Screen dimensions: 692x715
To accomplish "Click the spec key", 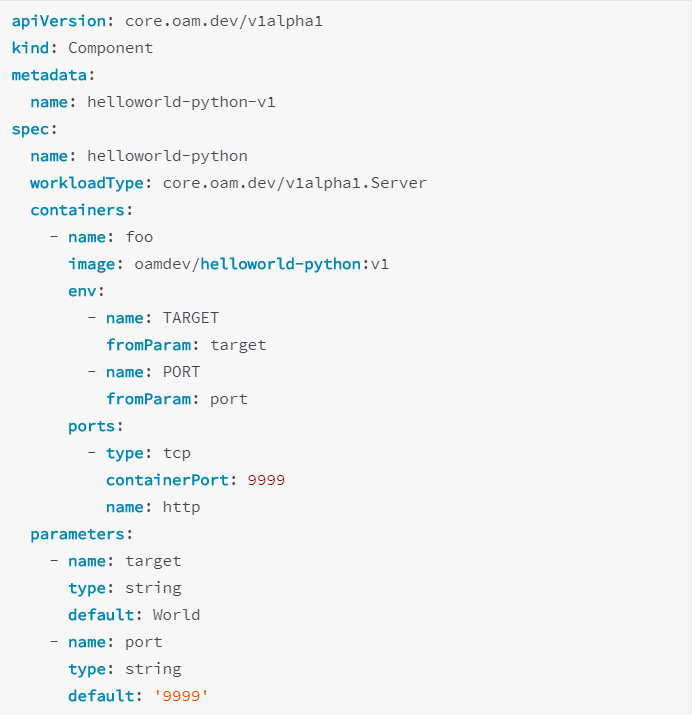I will (x=31, y=130).
